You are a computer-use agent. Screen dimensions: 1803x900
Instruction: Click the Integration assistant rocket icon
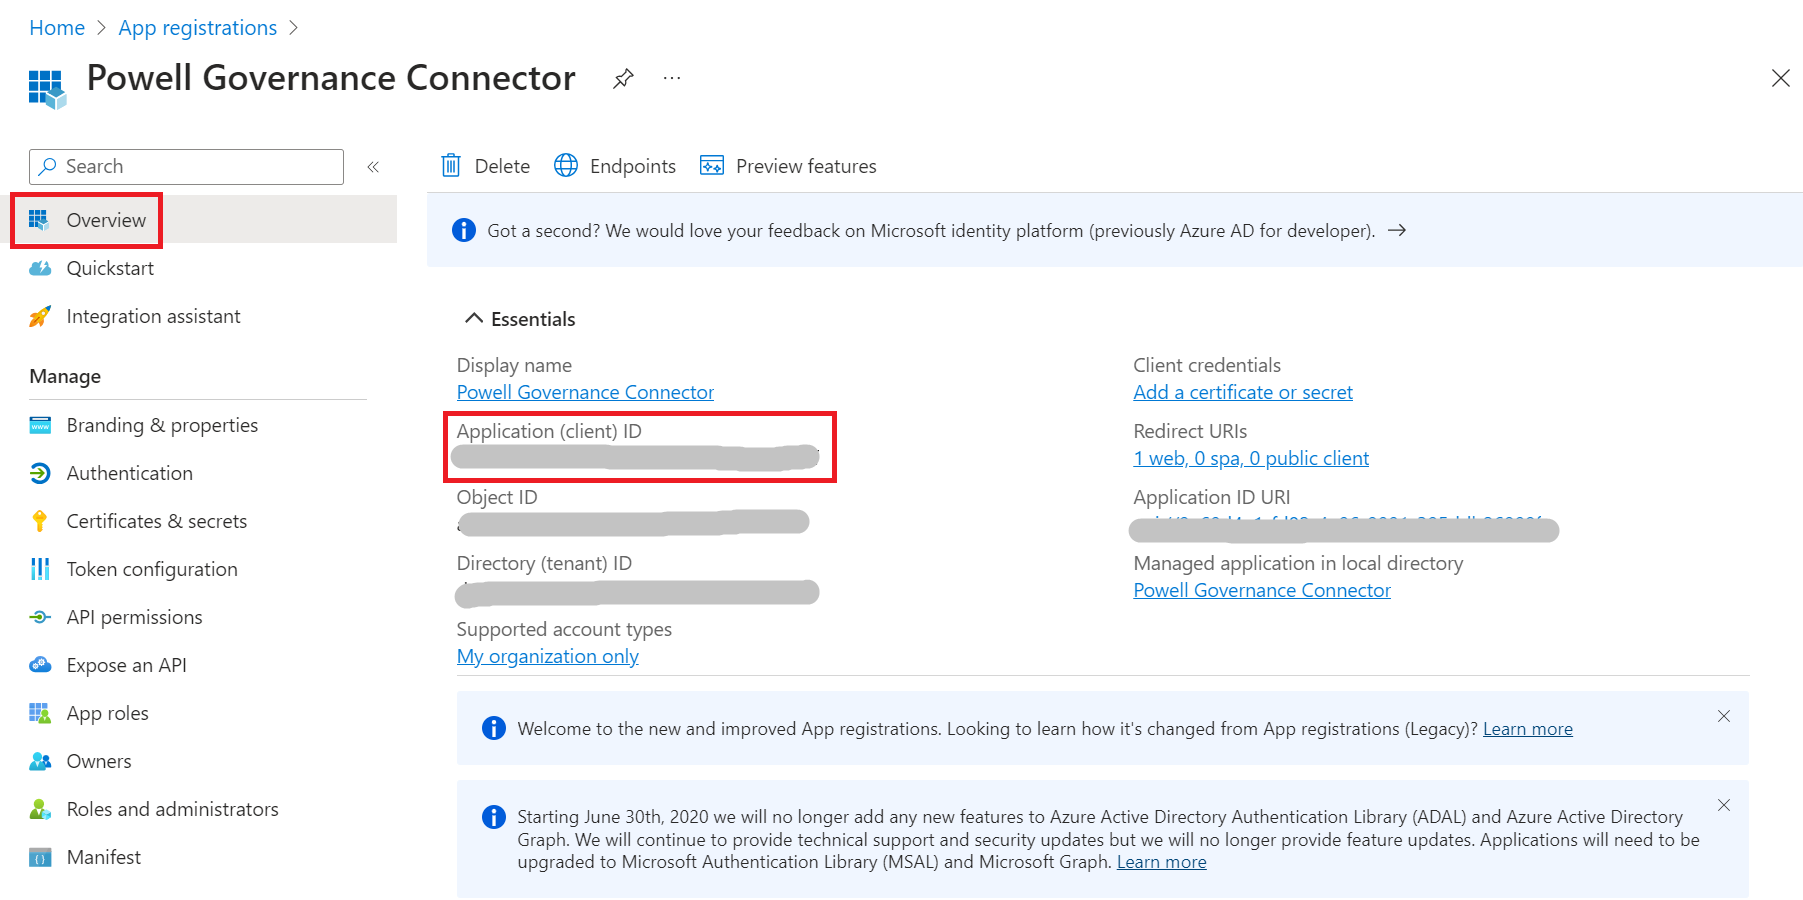tap(40, 316)
